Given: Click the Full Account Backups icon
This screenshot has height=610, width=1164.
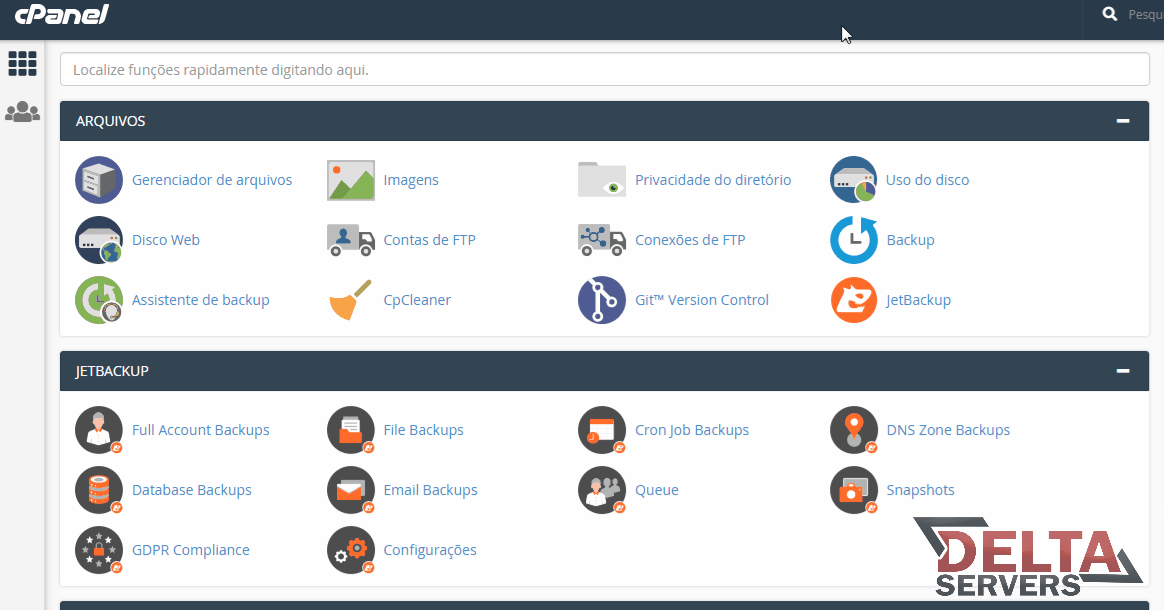Looking at the screenshot, I should click(99, 430).
